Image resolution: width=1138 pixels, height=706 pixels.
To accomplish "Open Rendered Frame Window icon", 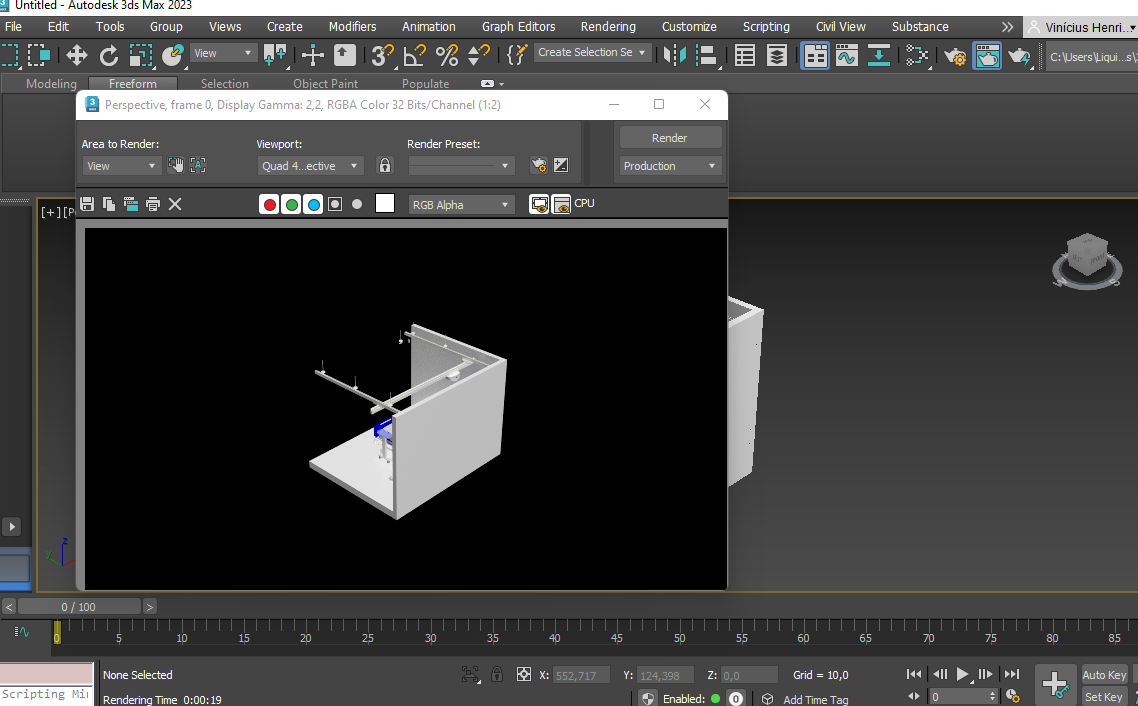I will point(987,55).
